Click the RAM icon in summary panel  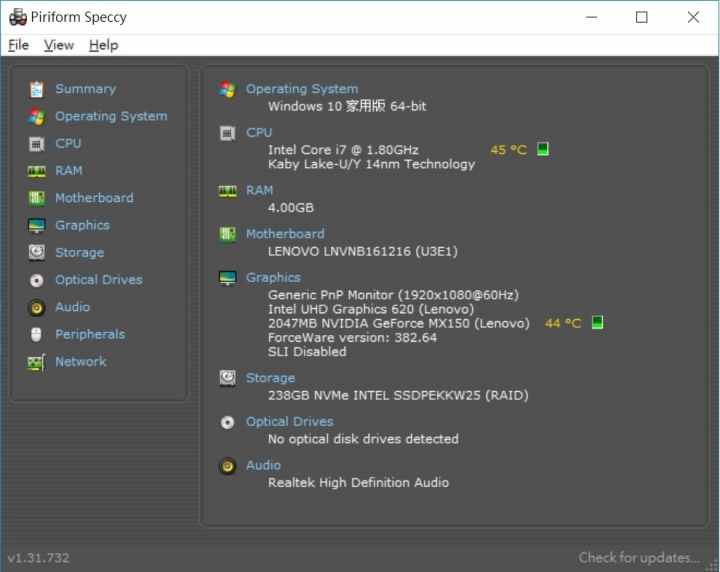click(x=228, y=191)
